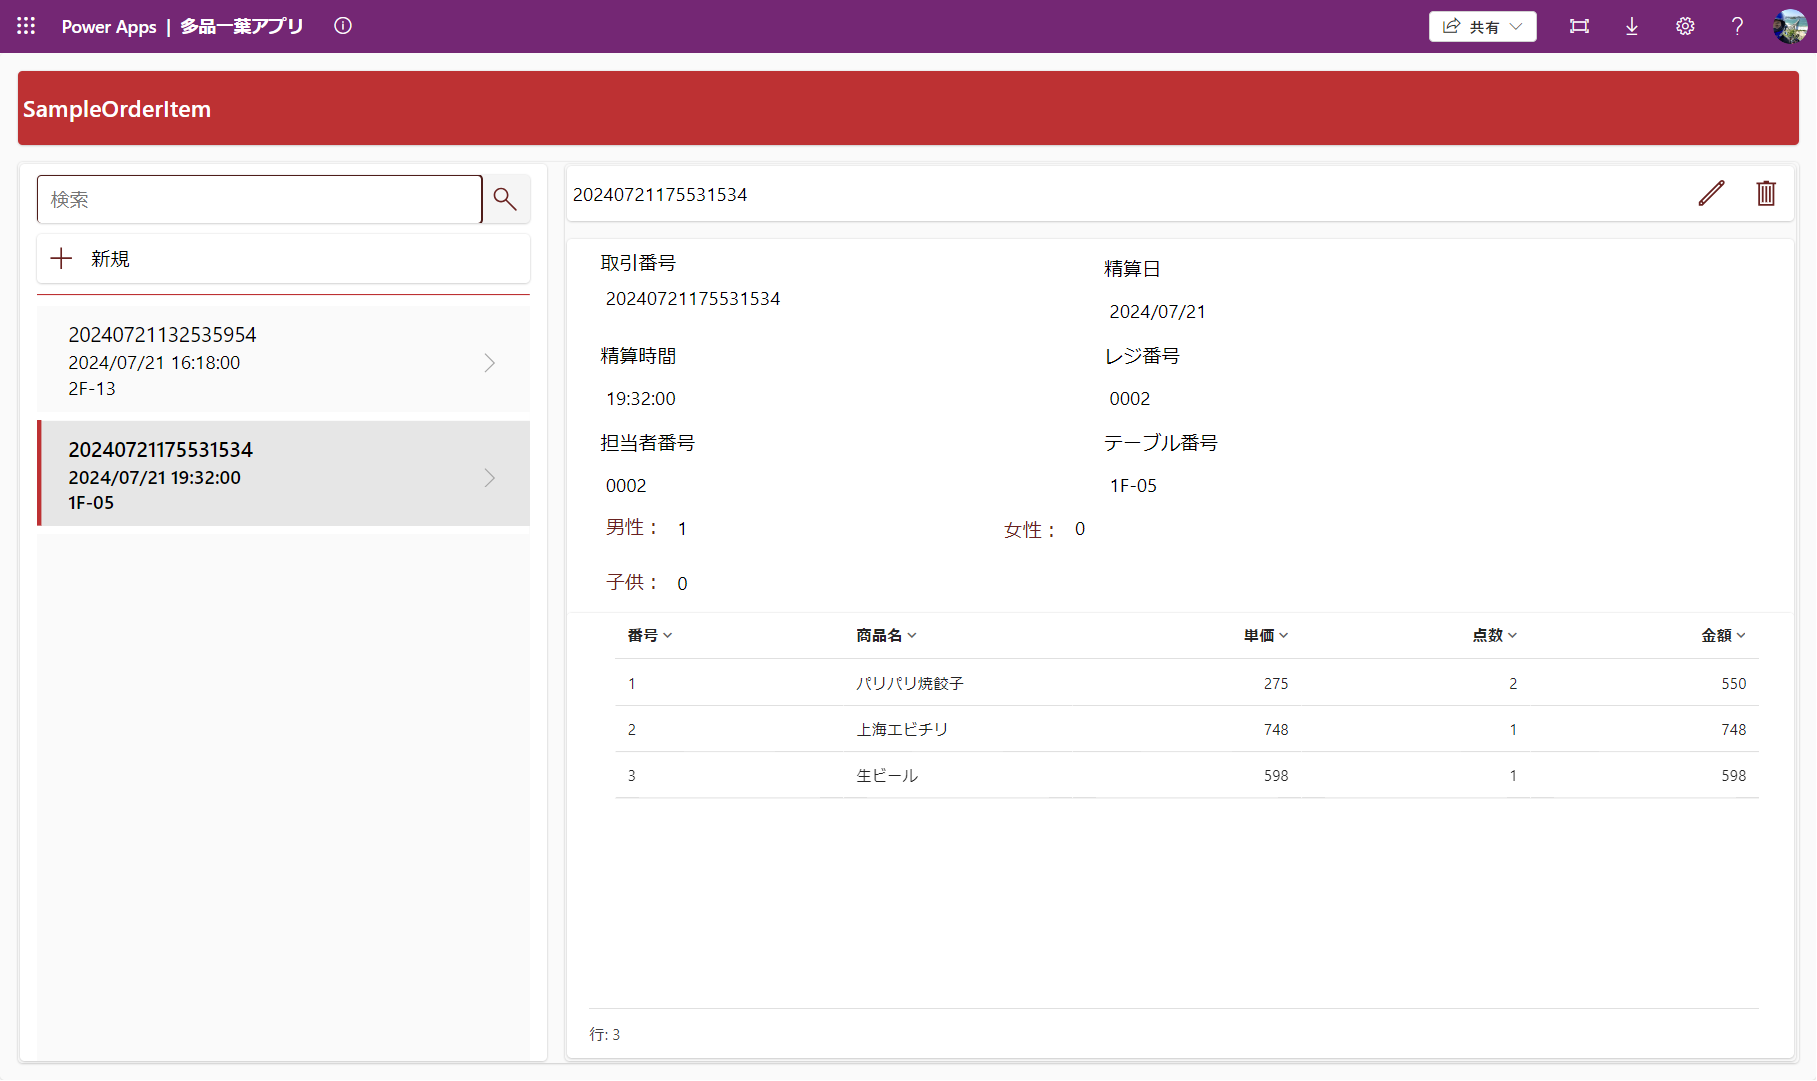Click the download arrow icon
Image resolution: width=1817 pixels, height=1081 pixels.
[1632, 26]
